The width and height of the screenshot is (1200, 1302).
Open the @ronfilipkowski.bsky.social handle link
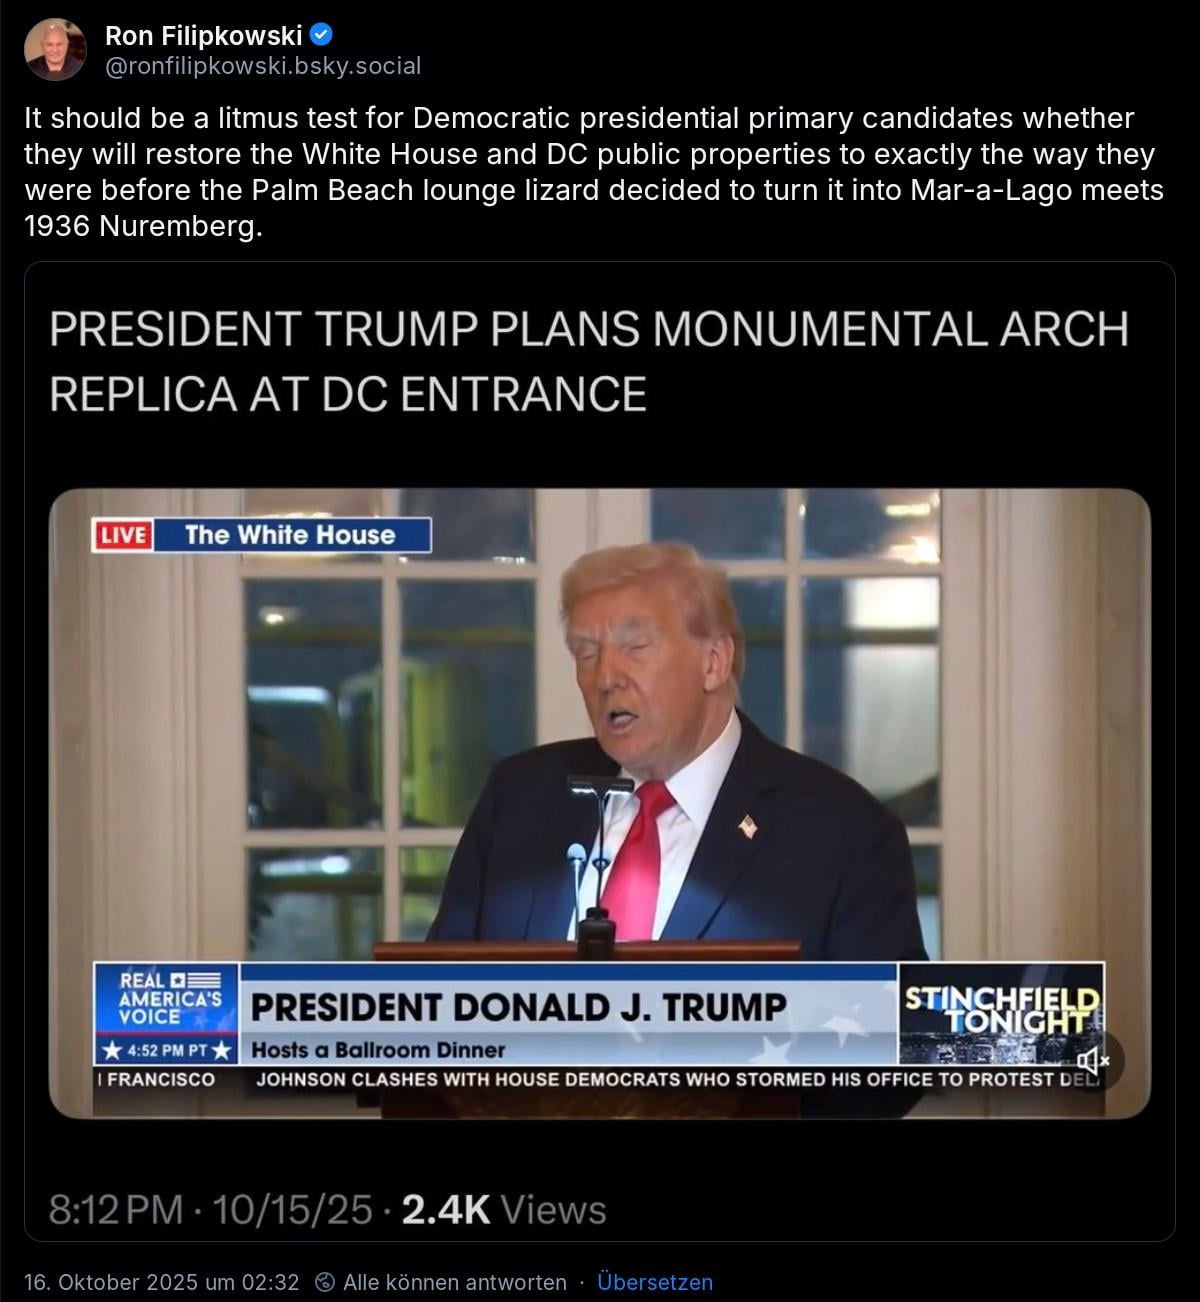263,66
